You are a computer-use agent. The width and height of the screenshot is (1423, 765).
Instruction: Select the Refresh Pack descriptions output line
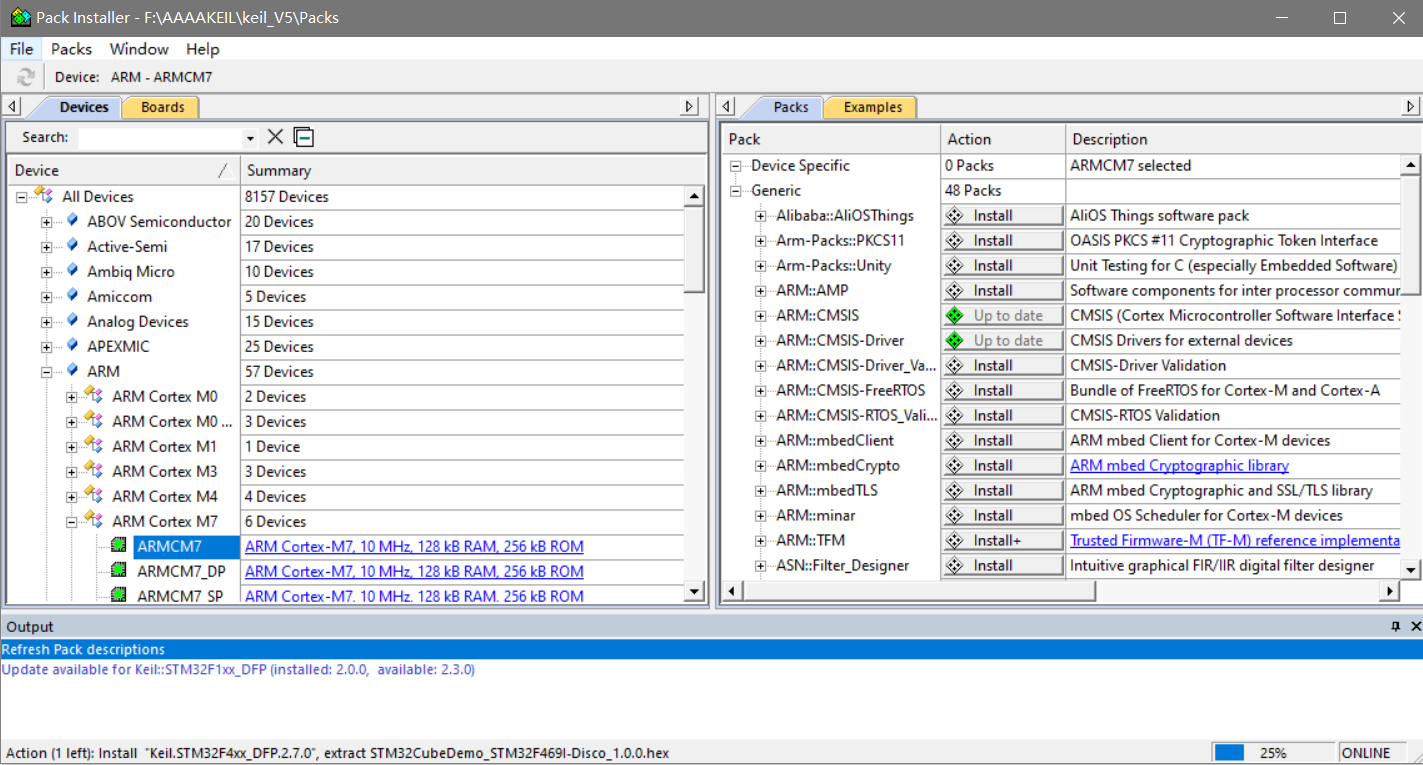(x=711, y=649)
